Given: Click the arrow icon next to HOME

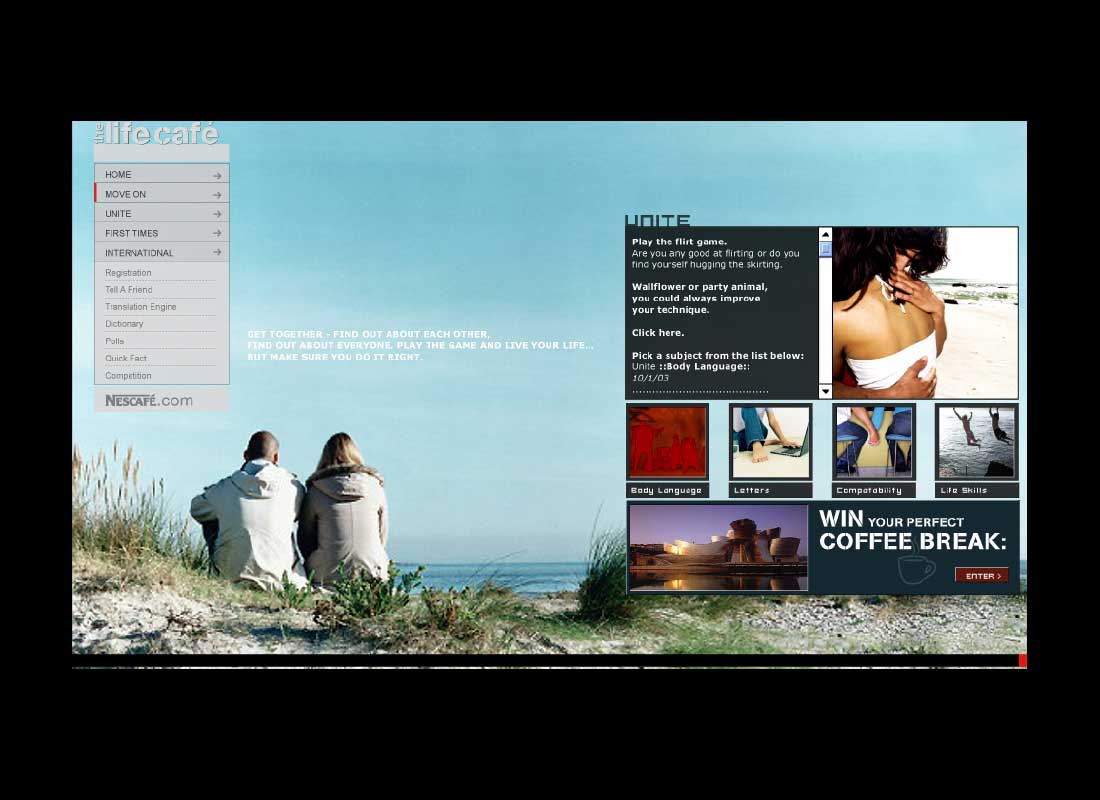Looking at the screenshot, I should (217, 175).
